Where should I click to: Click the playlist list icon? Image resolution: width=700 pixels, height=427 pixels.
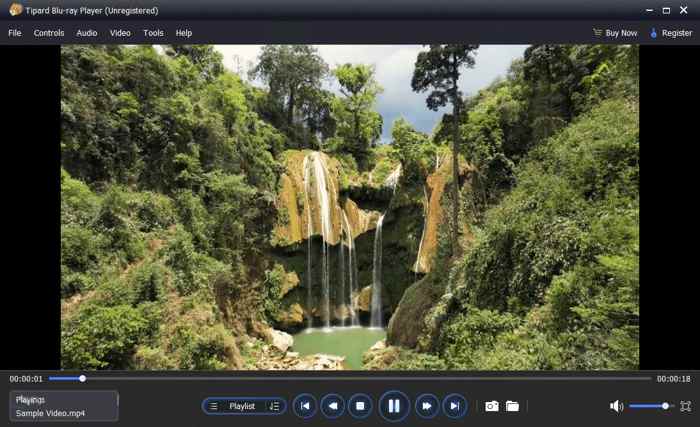(x=213, y=406)
